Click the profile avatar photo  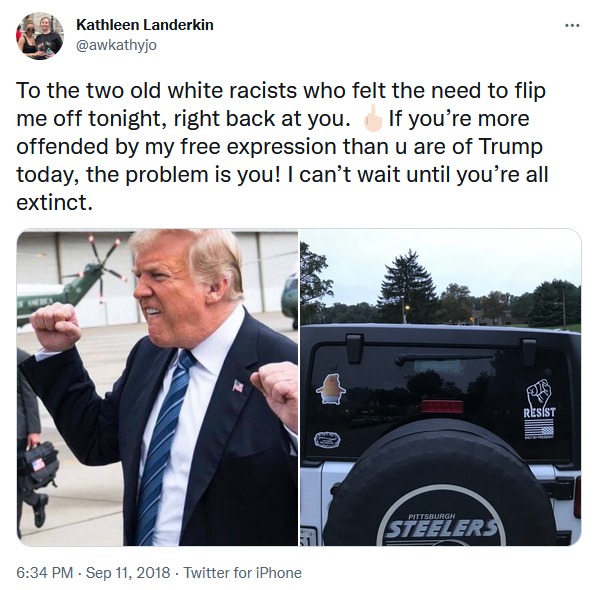click(x=40, y=36)
